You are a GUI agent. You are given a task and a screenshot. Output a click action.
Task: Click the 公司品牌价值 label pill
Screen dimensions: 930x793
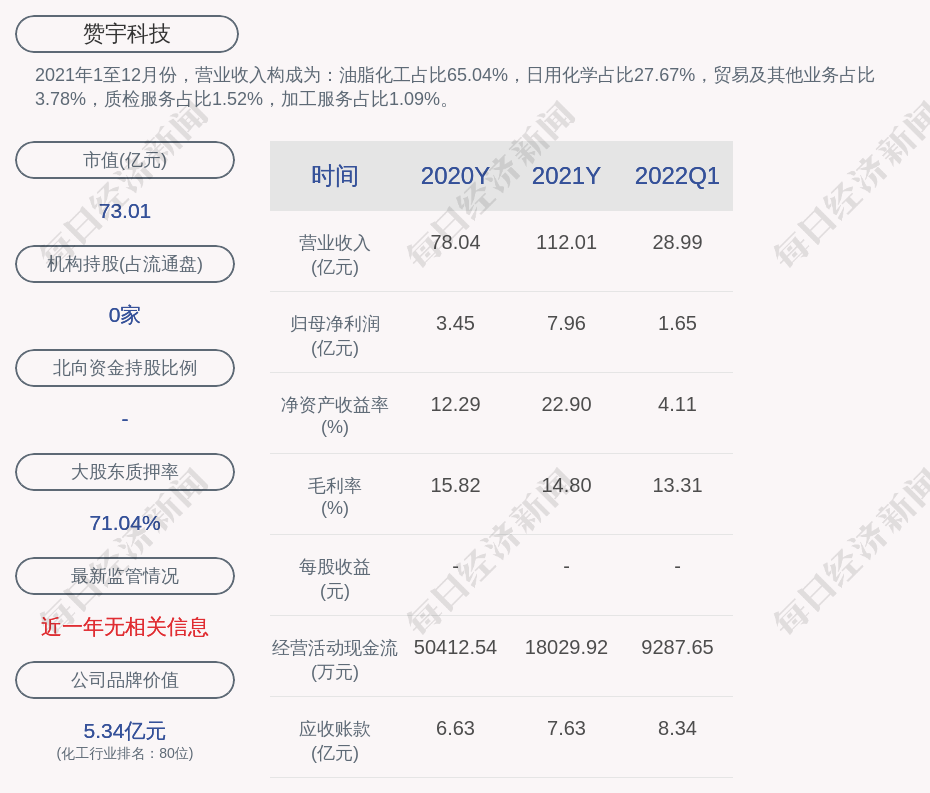click(x=125, y=680)
